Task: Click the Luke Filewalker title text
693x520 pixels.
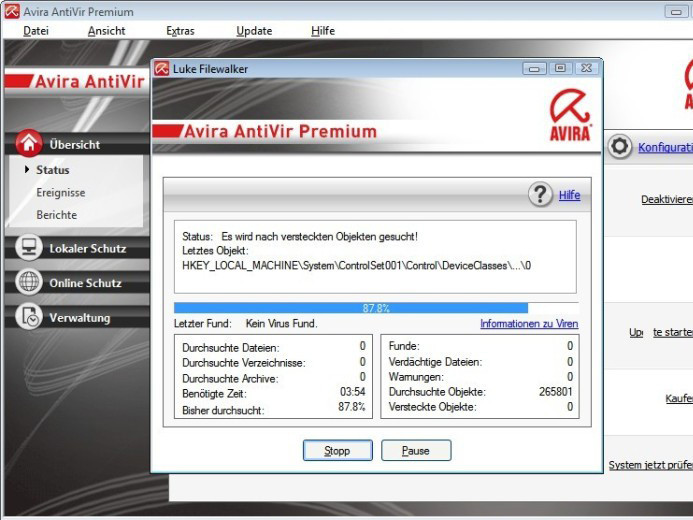Action: [x=210, y=69]
